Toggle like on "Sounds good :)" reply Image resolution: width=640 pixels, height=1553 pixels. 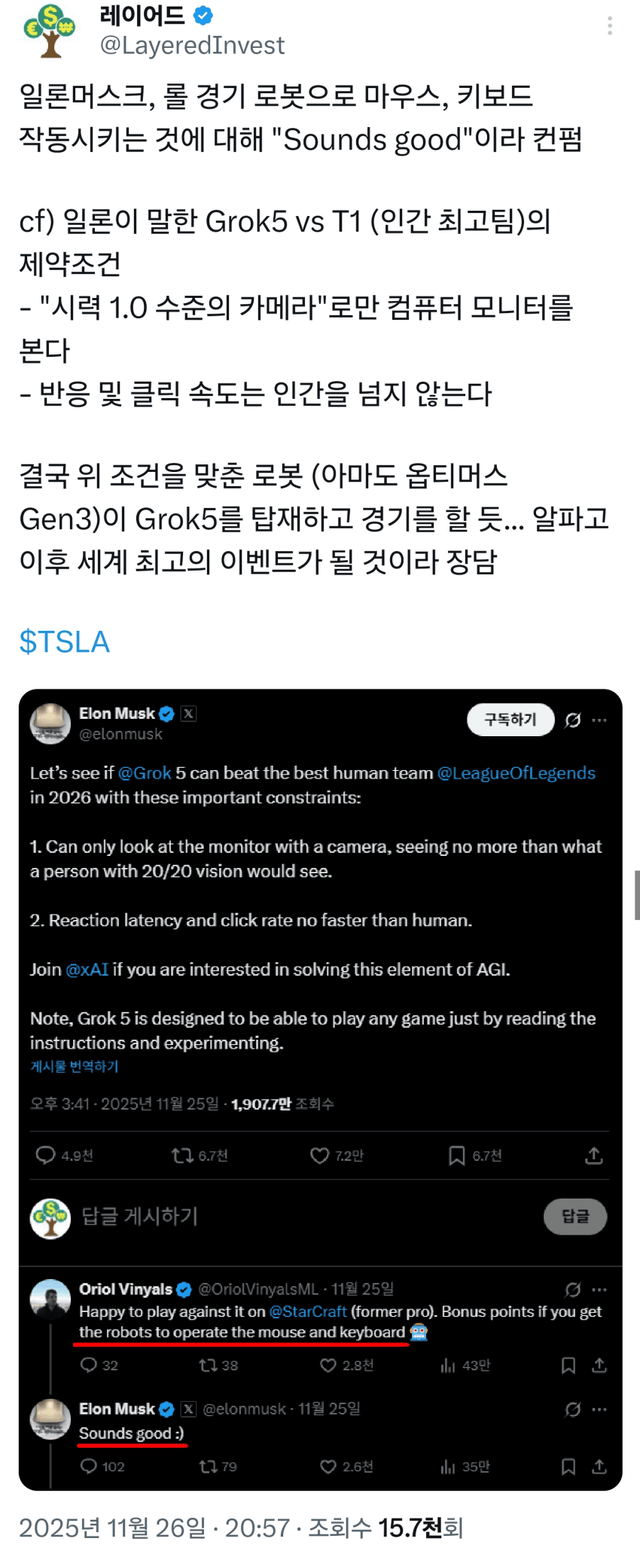(x=328, y=1467)
